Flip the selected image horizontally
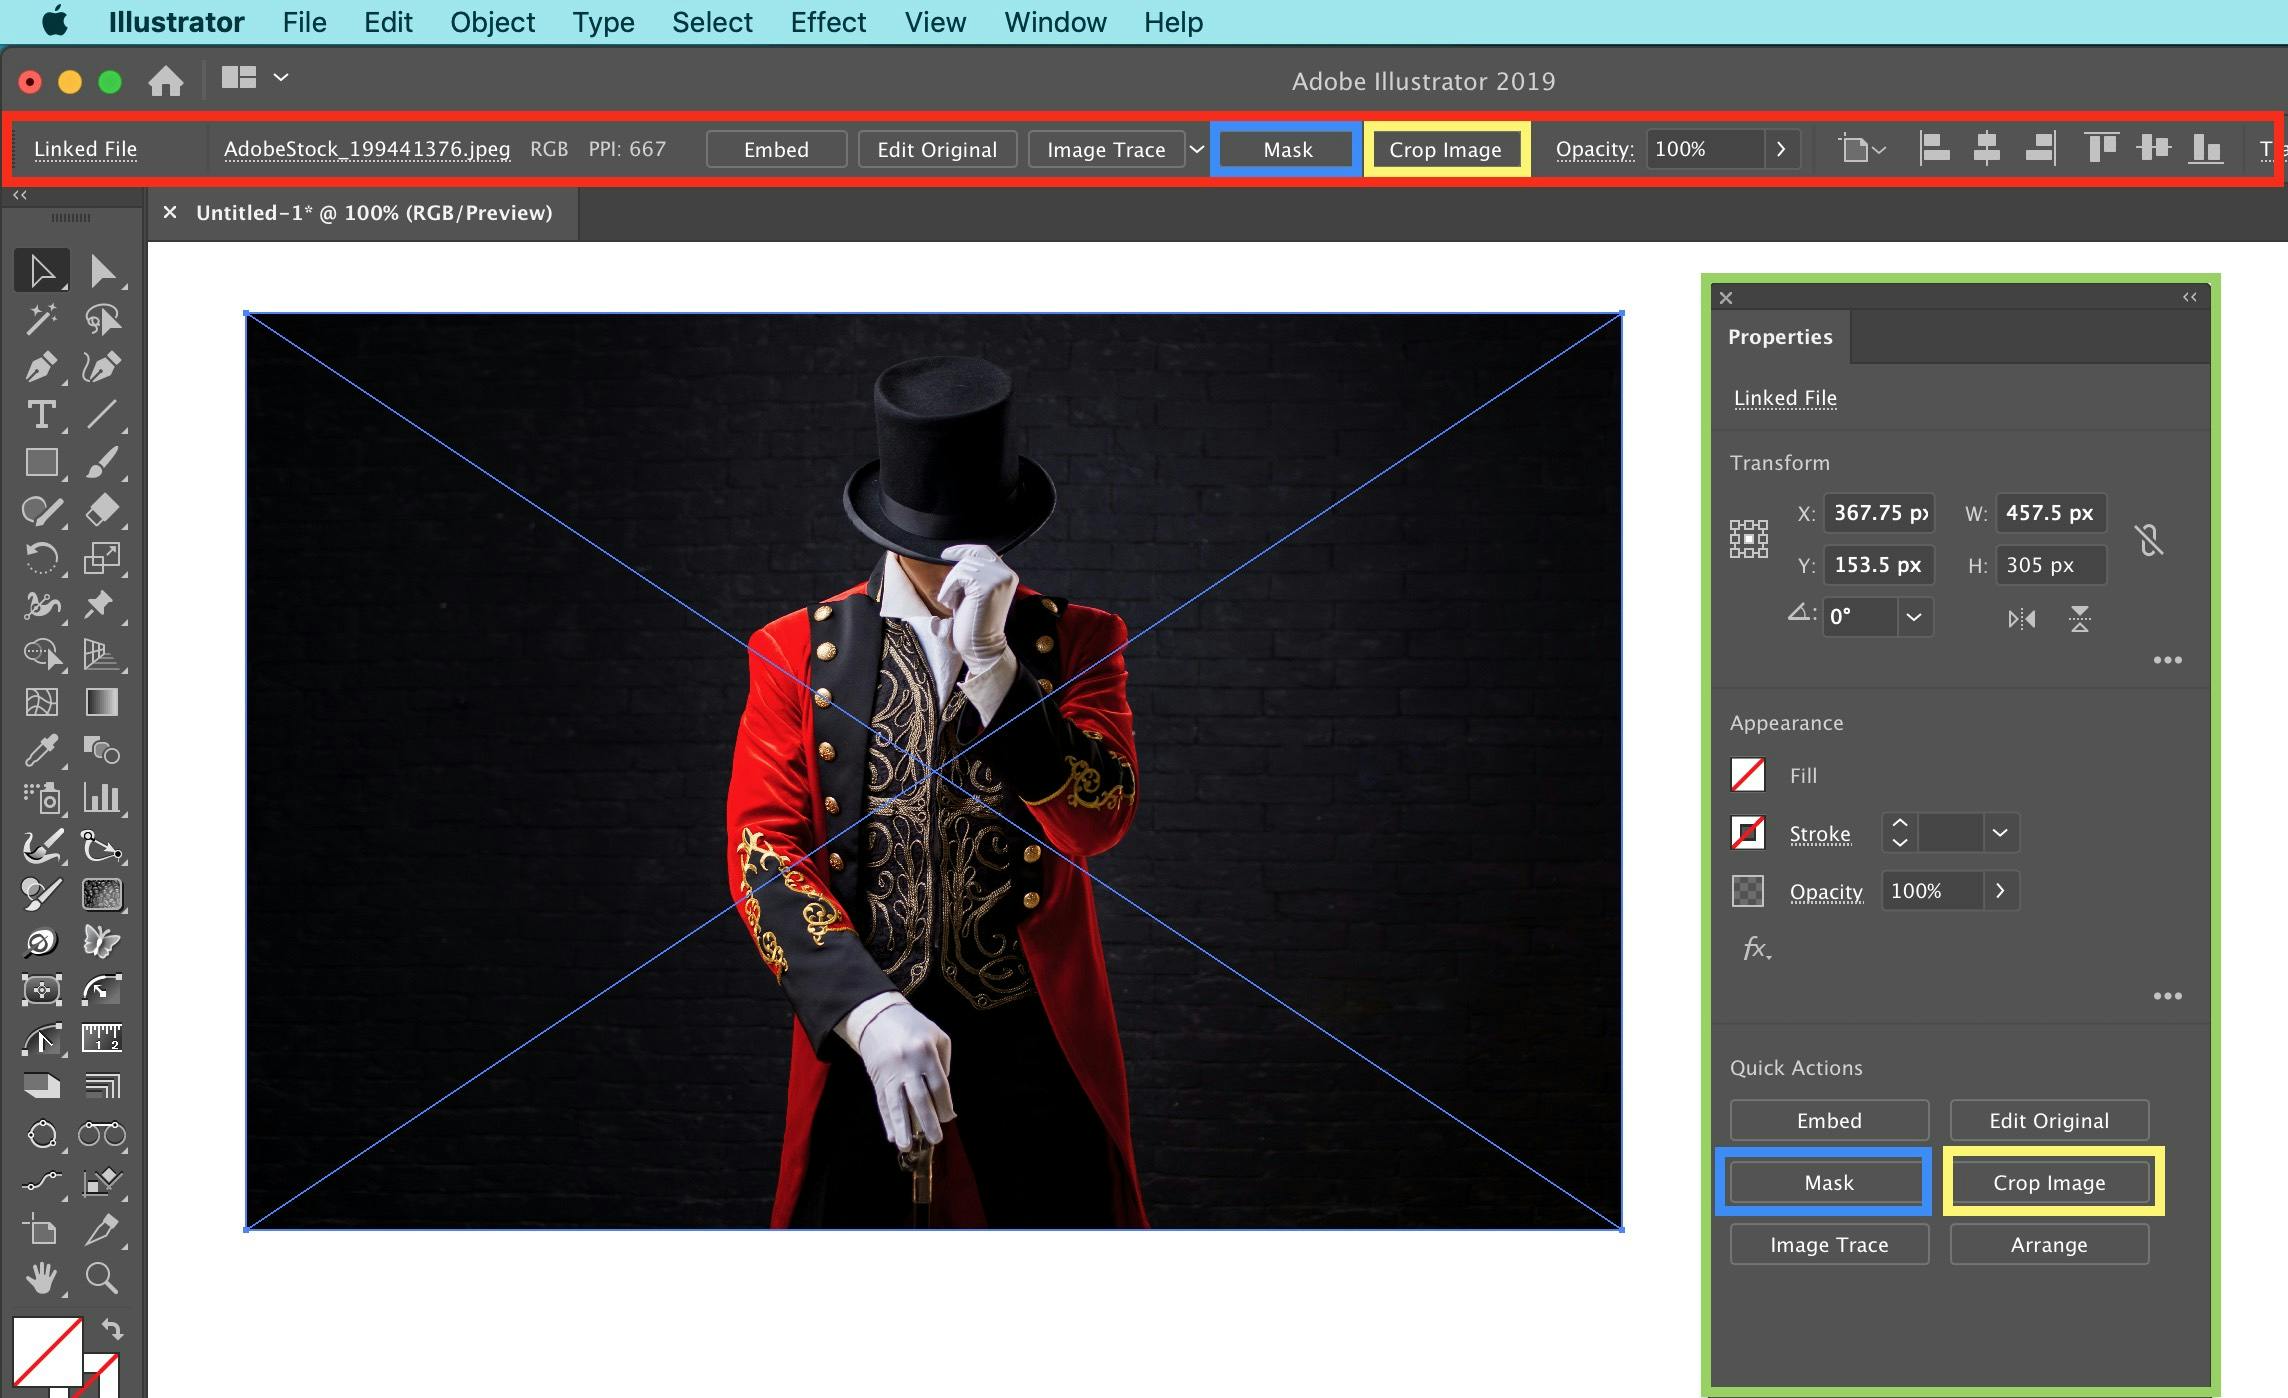The width and height of the screenshot is (2288, 1398). point(2020,619)
